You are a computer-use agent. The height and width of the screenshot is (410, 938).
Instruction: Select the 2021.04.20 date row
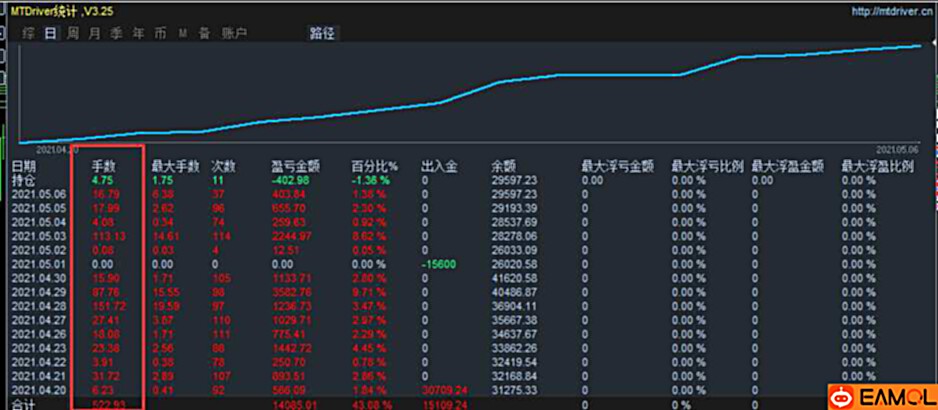tap(39, 389)
